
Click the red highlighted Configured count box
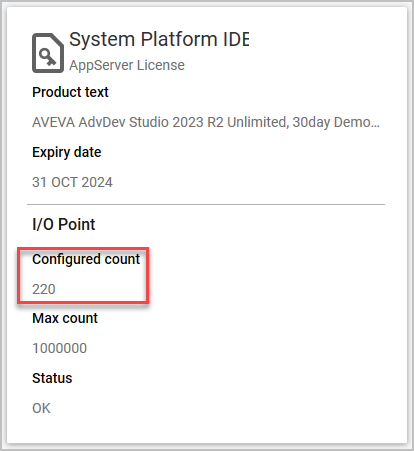click(x=83, y=275)
